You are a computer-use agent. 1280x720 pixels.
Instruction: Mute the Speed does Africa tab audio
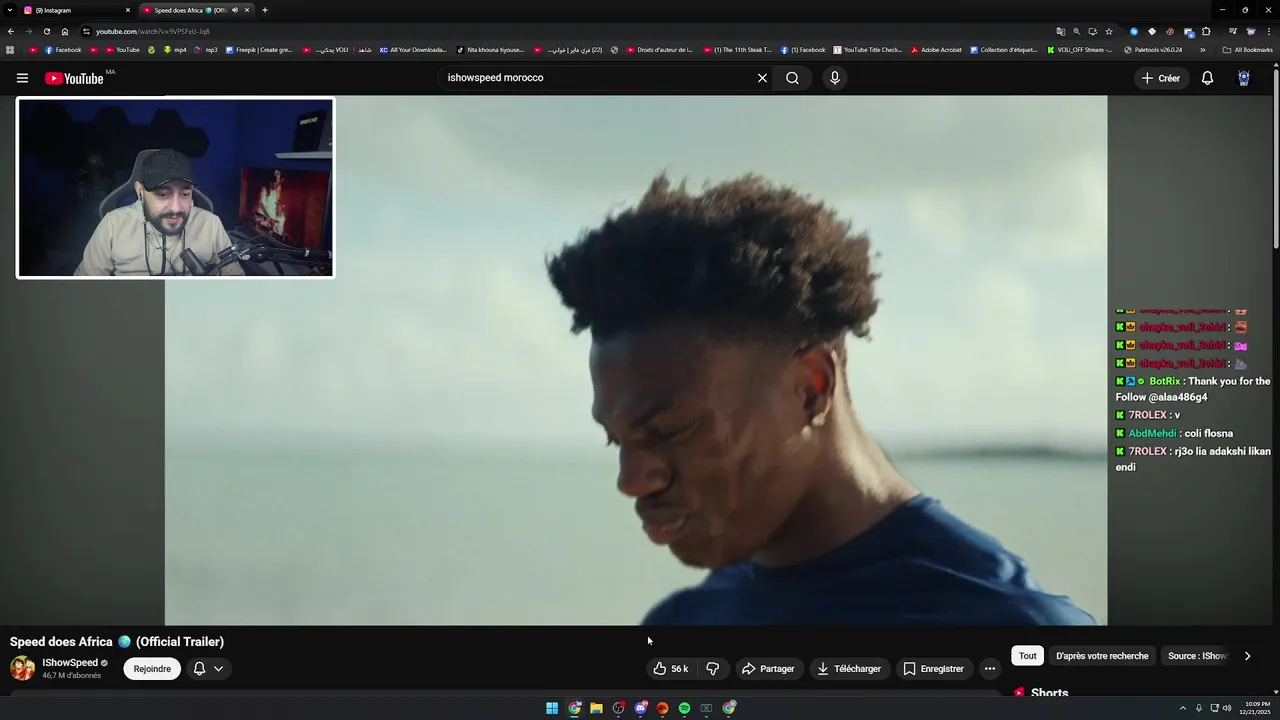[x=235, y=10]
